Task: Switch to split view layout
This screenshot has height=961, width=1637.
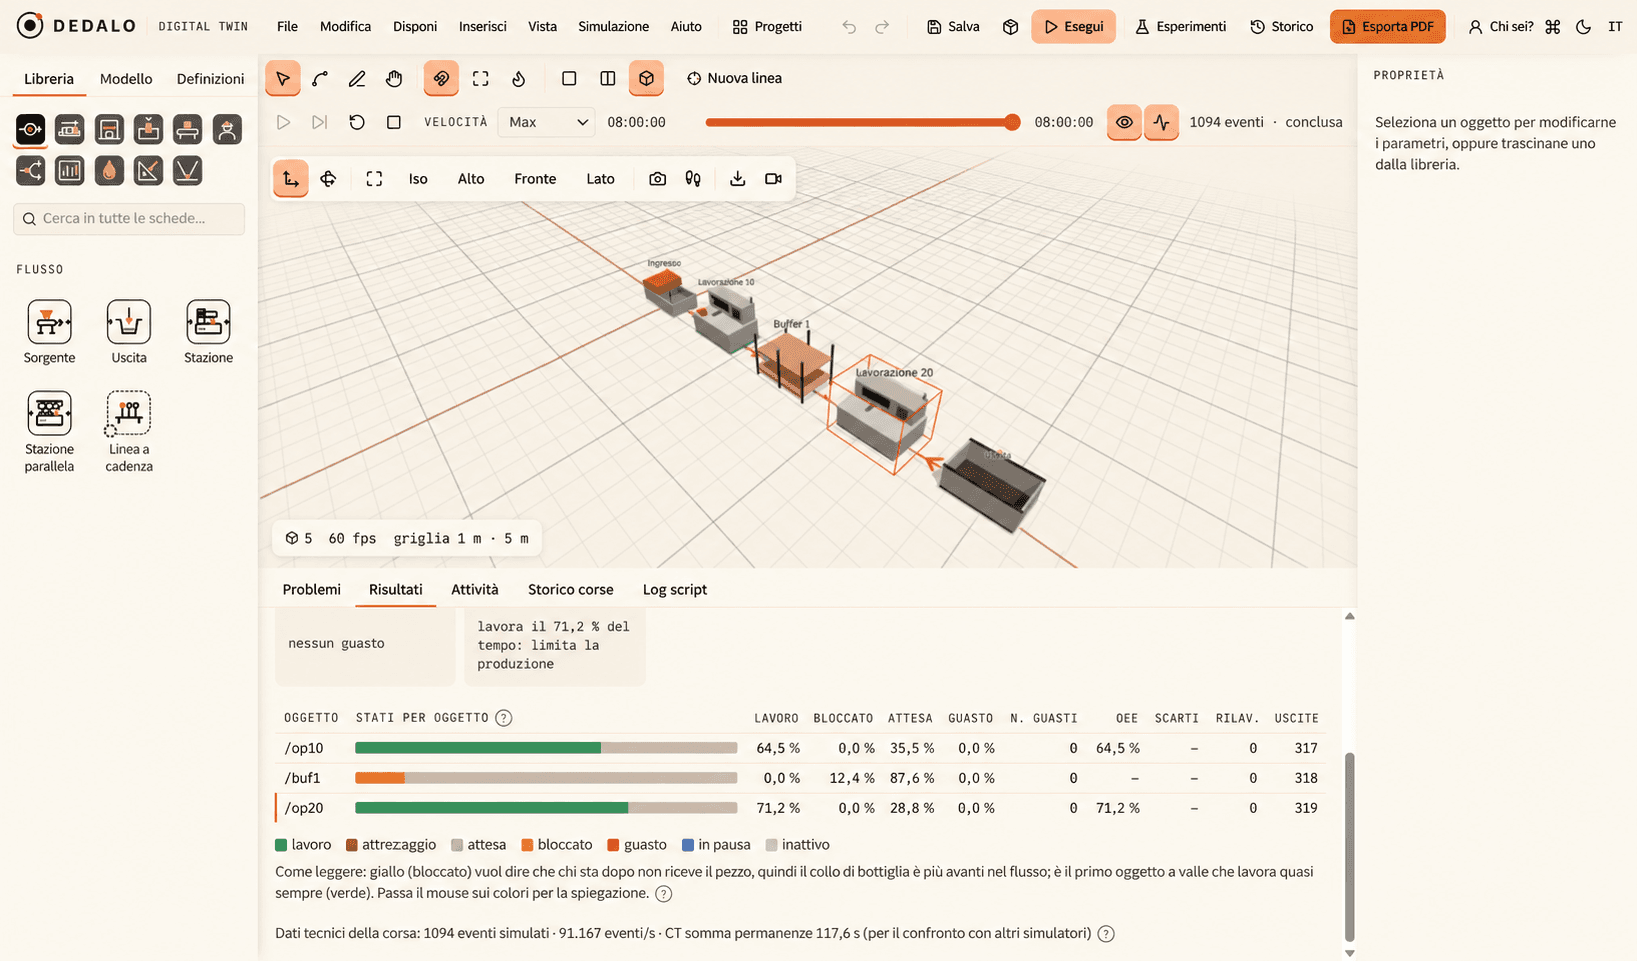Action: pyautogui.click(x=607, y=78)
